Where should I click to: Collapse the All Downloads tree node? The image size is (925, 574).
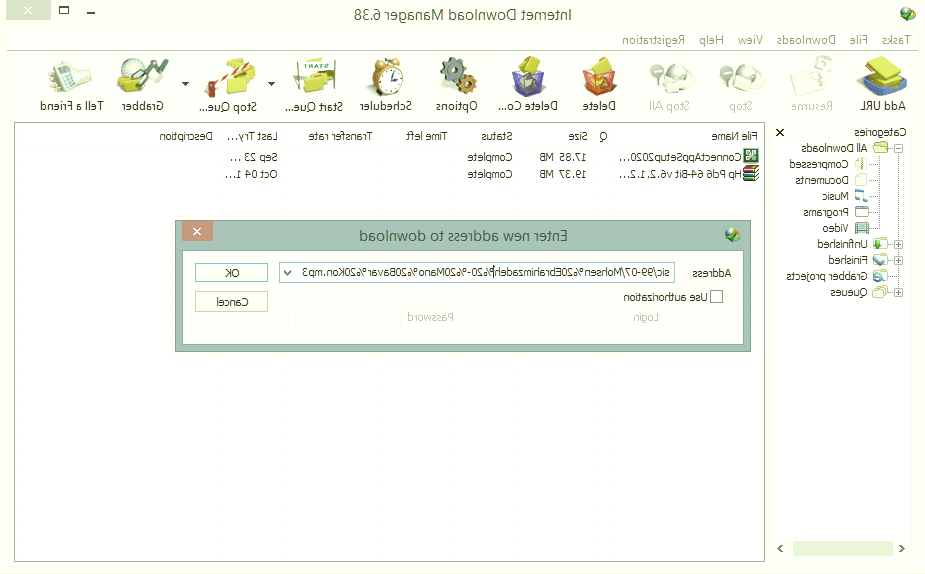click(898, 148)
